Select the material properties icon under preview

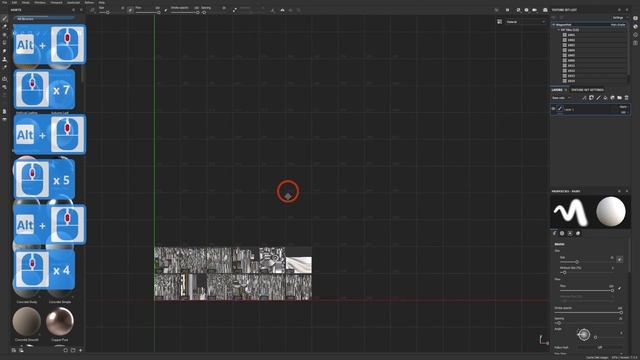[578, 233]
